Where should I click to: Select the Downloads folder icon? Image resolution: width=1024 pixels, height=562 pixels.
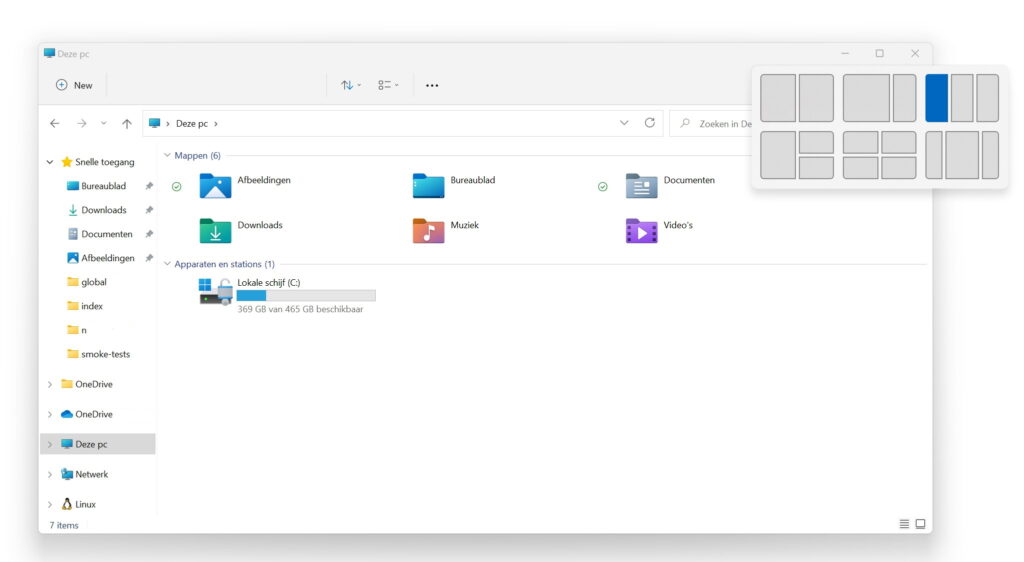pyautogui.click(x=216, y=230)
